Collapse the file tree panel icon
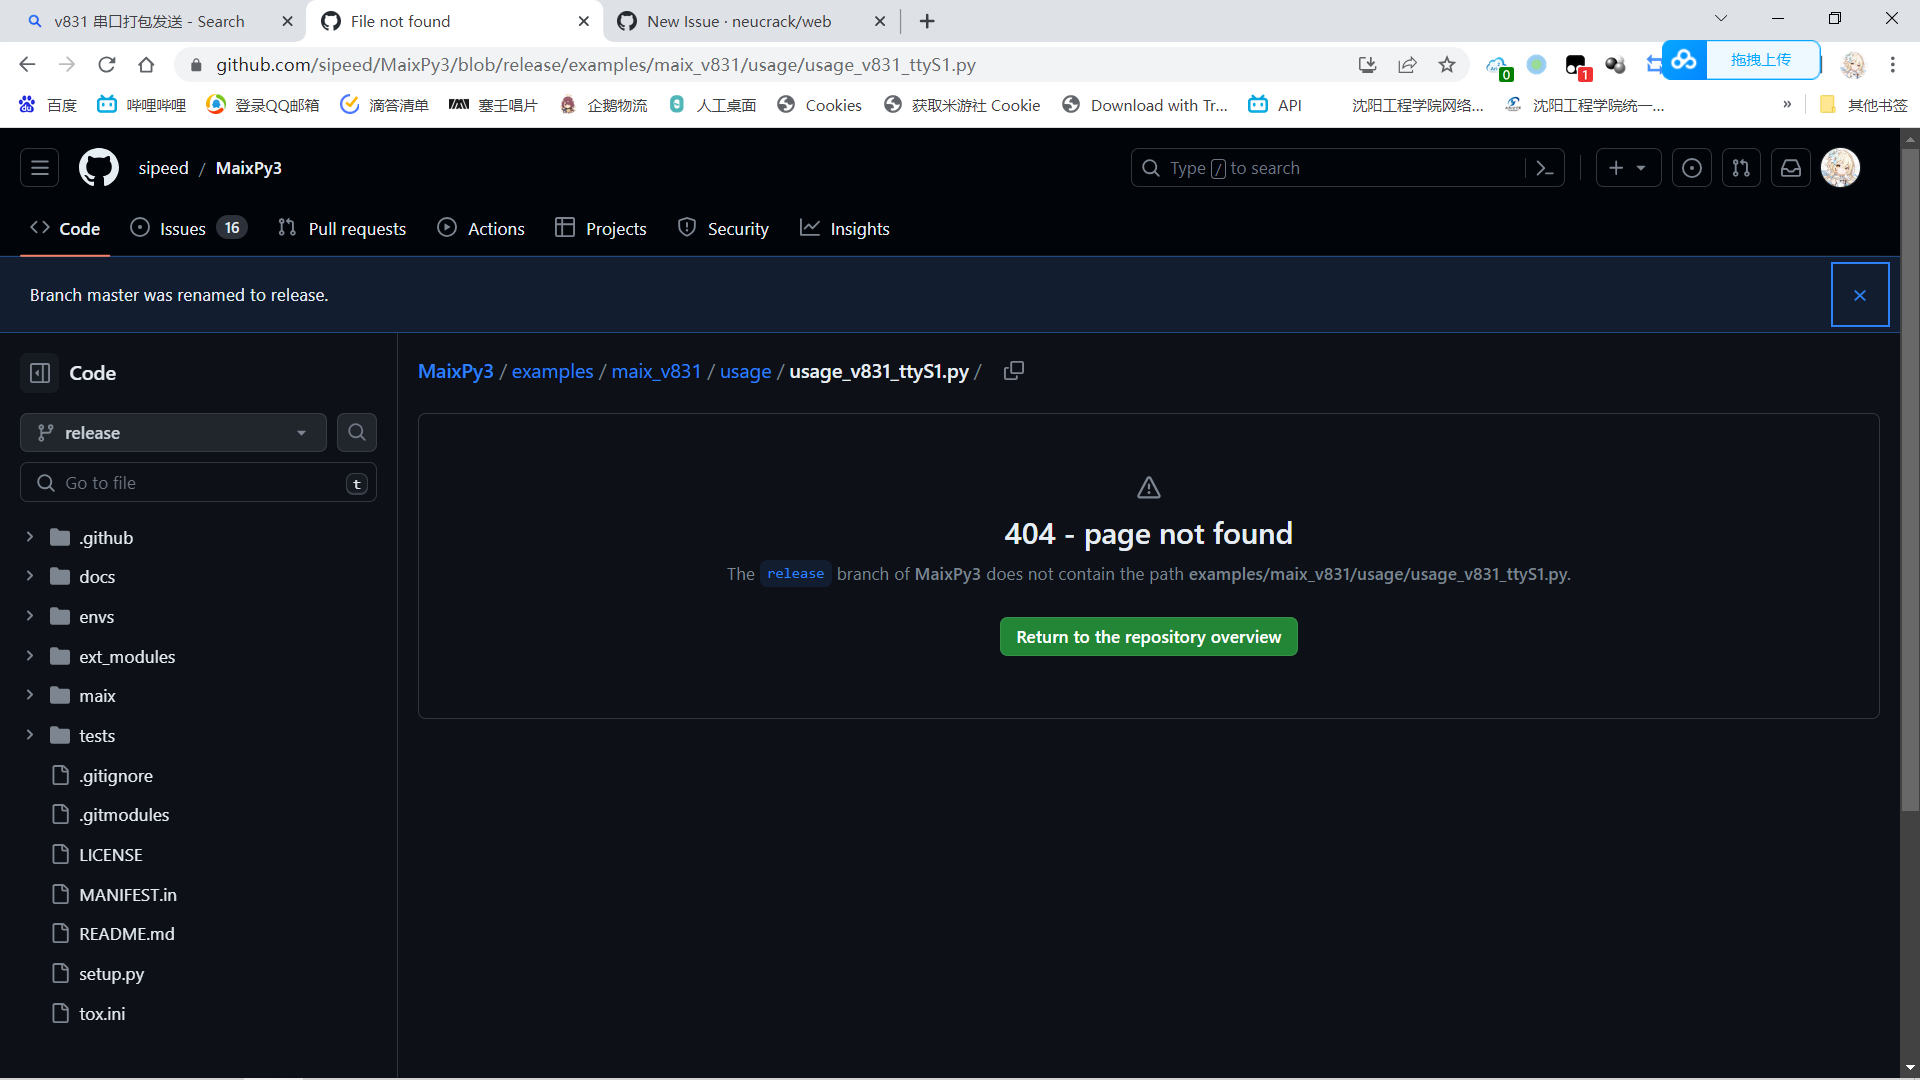The height and width of the screenshot is (1080, 1920). click(x=39, y=372)
